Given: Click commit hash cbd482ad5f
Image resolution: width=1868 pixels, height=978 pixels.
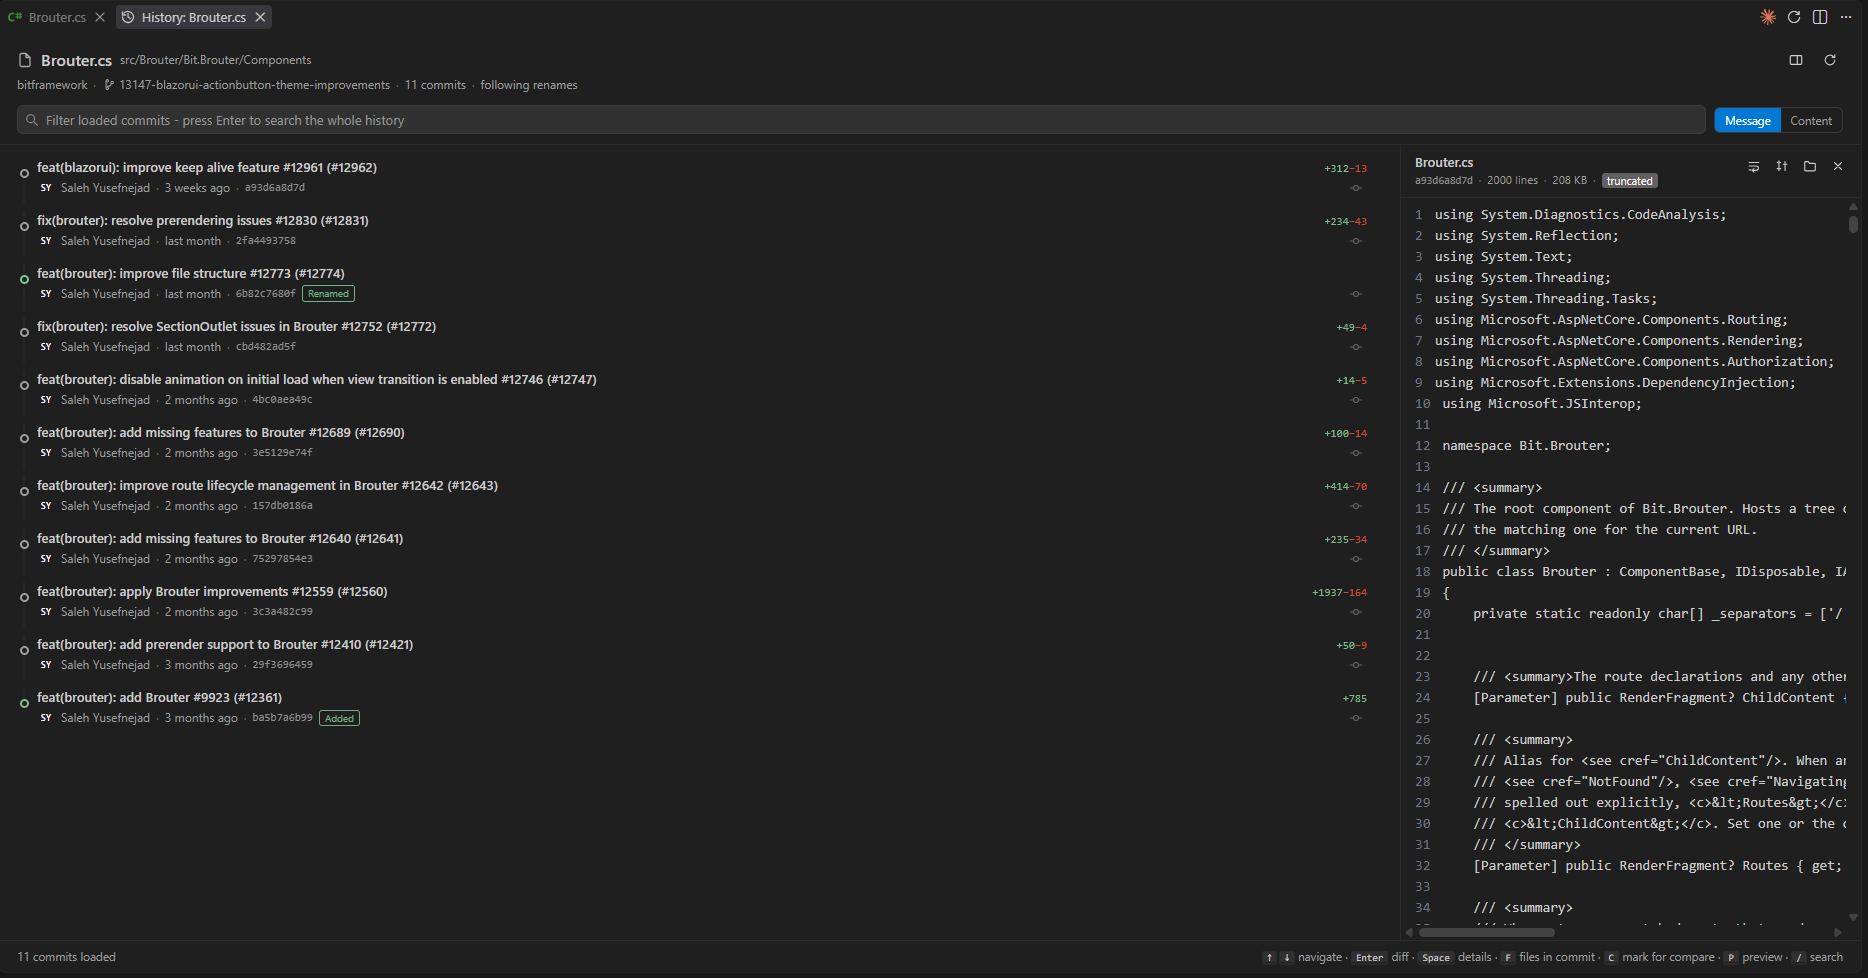Looking at the screenshot, I should tap(265, 347).
